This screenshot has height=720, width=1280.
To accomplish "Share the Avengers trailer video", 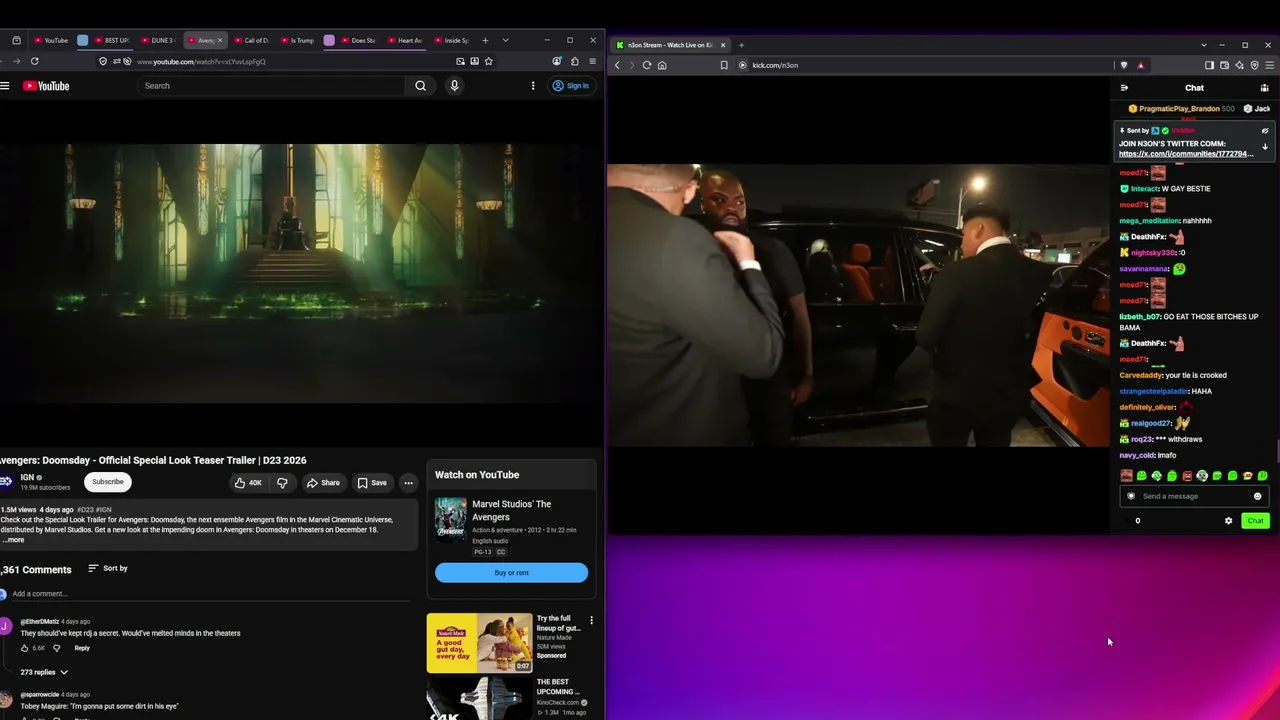I will click(323, 483).
